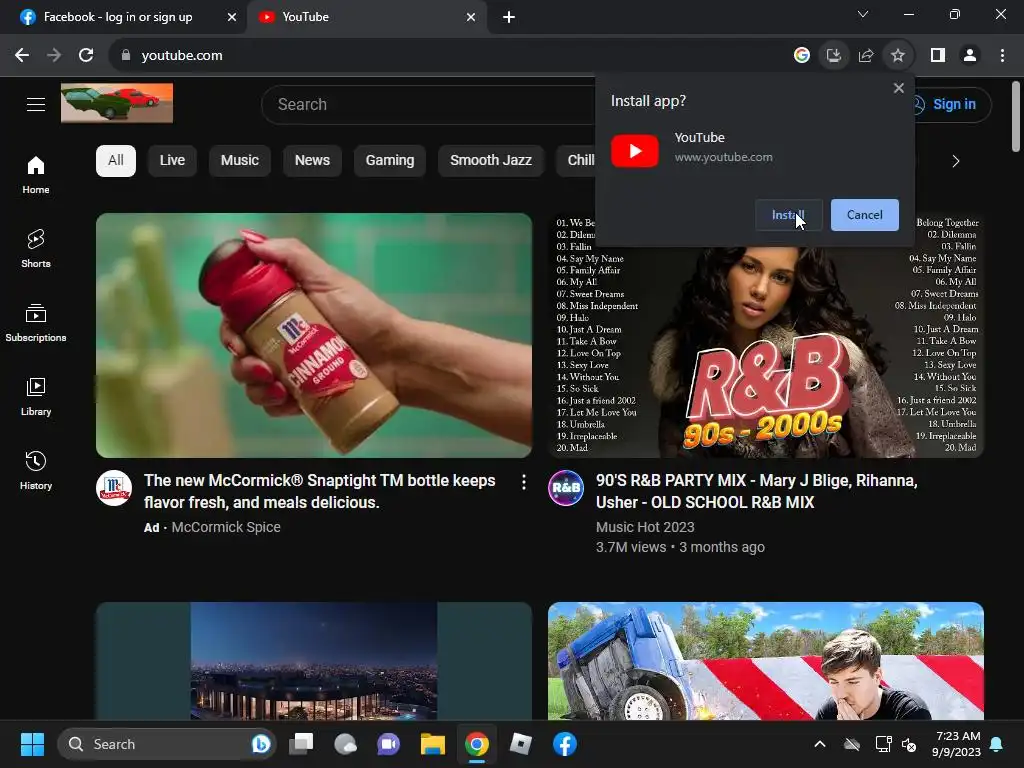Screen dimensions: 1024x768
Task: Open the Chrome three-dot menu
Action: pyautogui.click(x=1002, y=56)
